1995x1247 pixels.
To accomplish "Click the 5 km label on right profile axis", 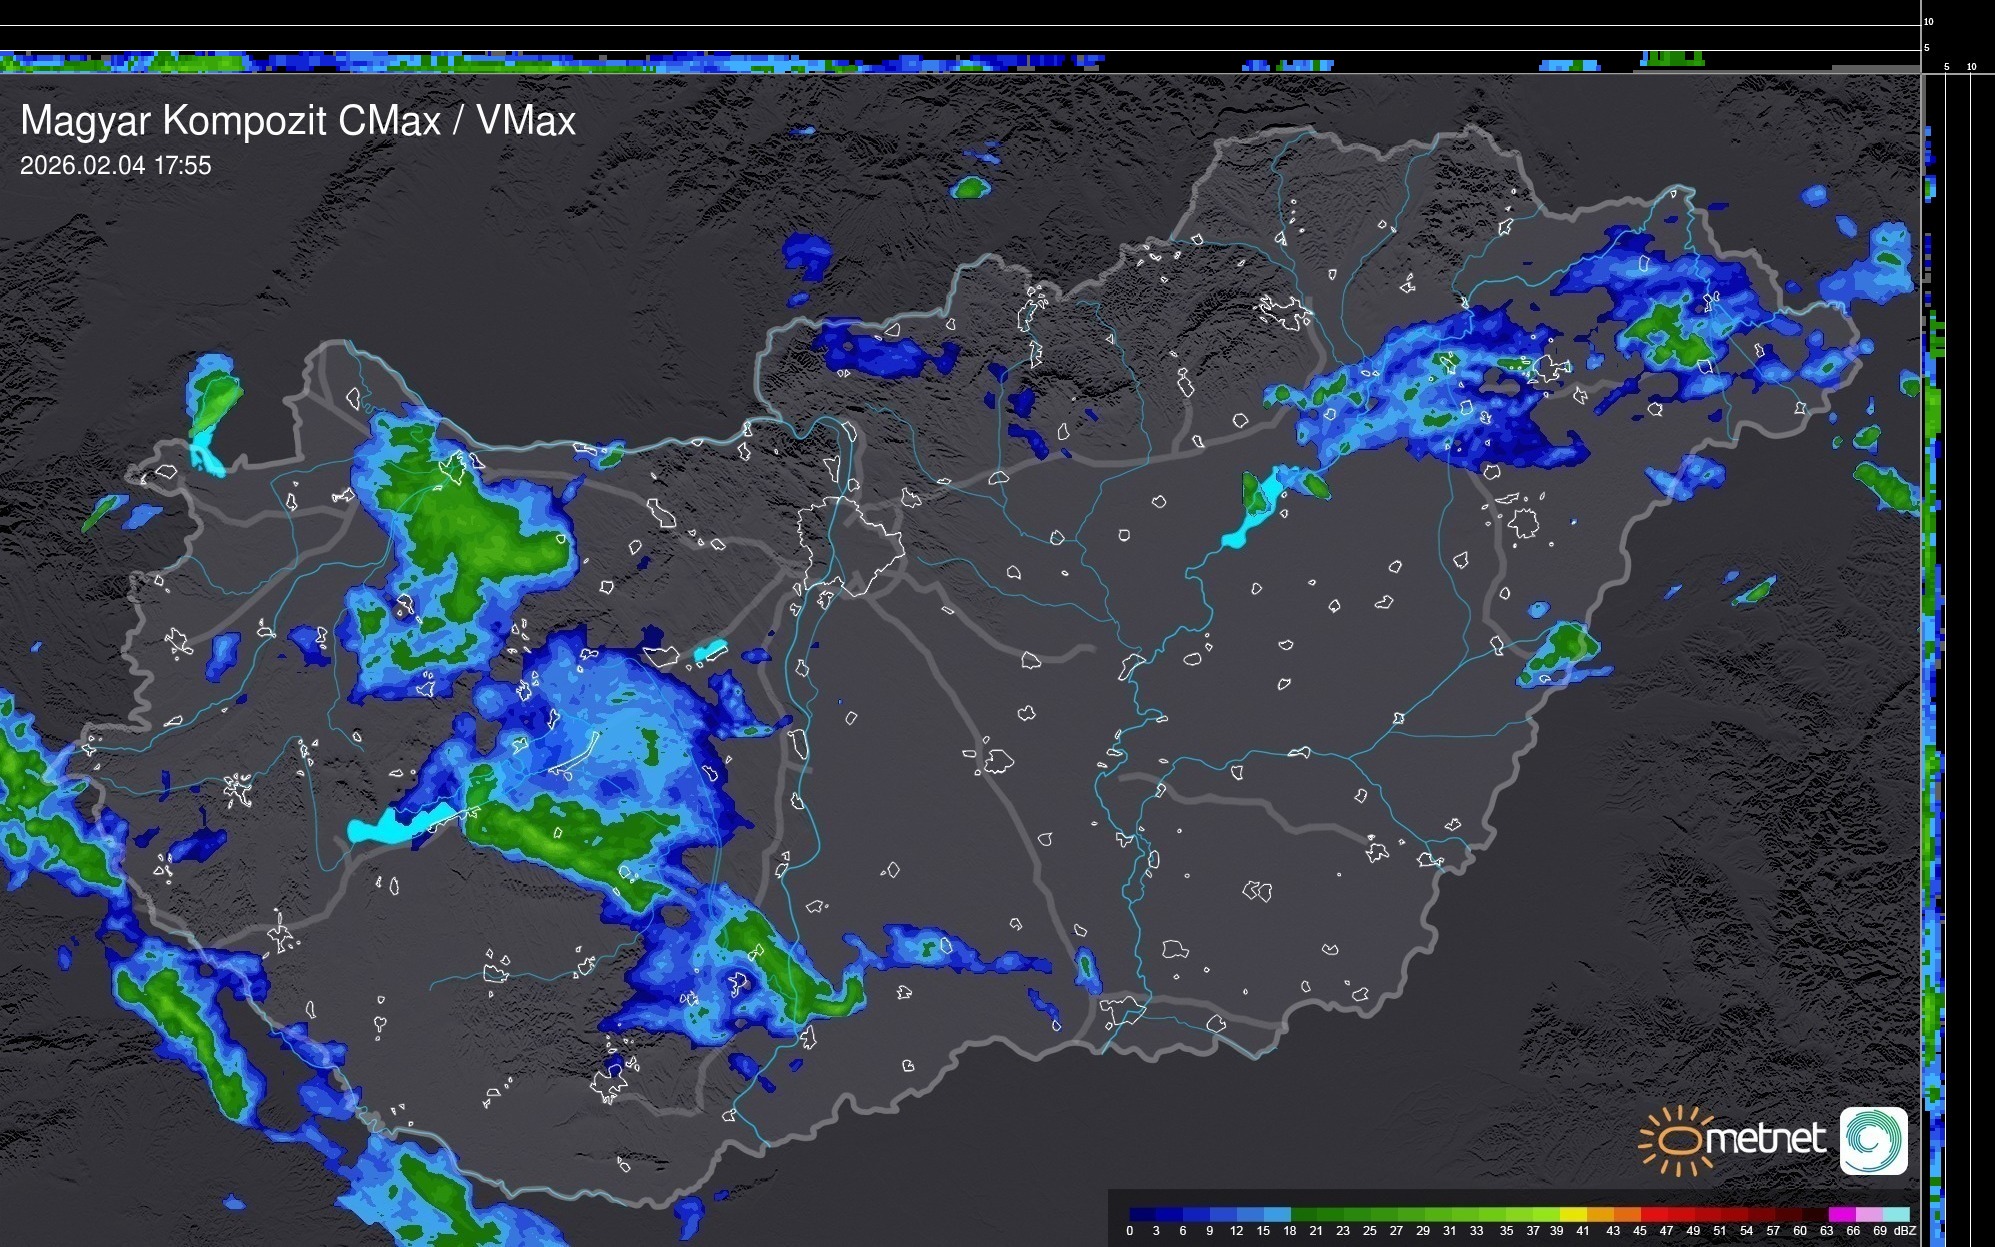I will (x=1946, y=67).
